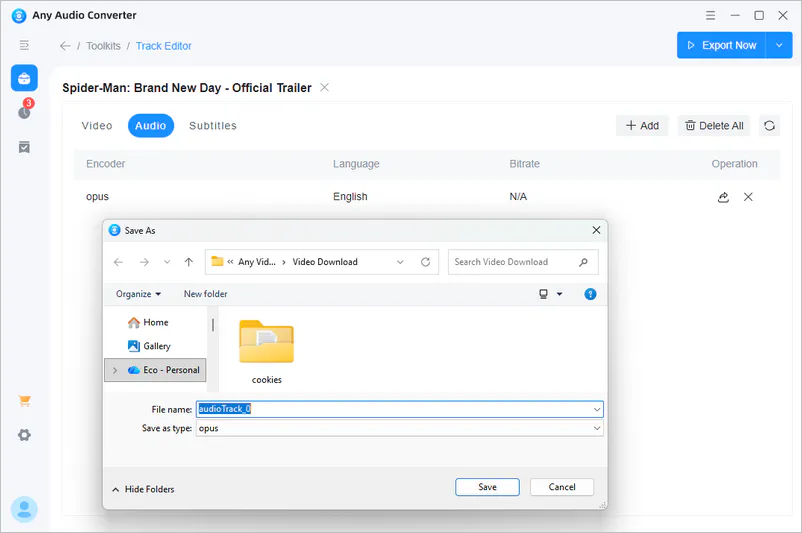Select the Audio tab
This screenshot has width=802, height=533.
pos(151,126)
